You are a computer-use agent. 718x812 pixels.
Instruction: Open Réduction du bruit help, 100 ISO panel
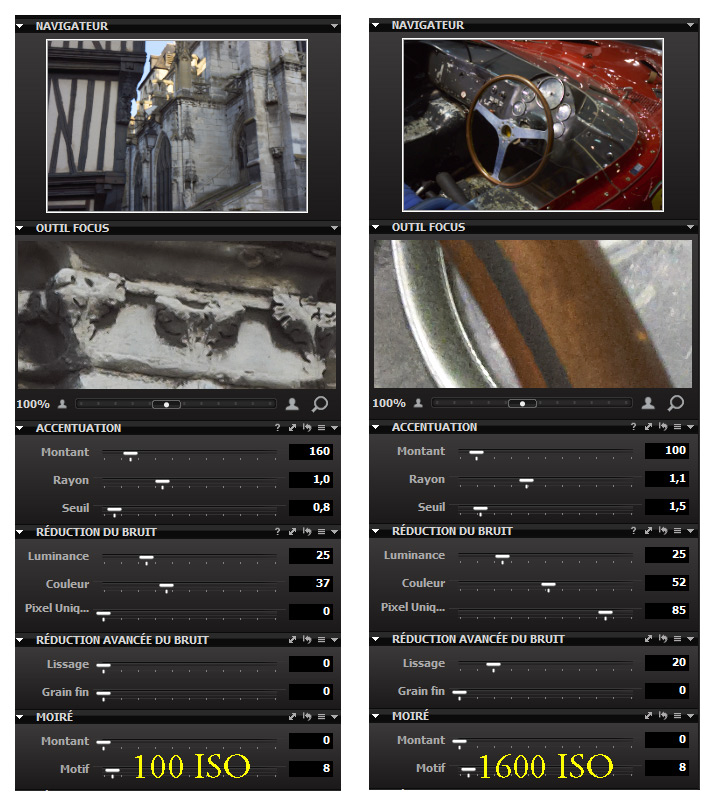click(x=278, y=532)
